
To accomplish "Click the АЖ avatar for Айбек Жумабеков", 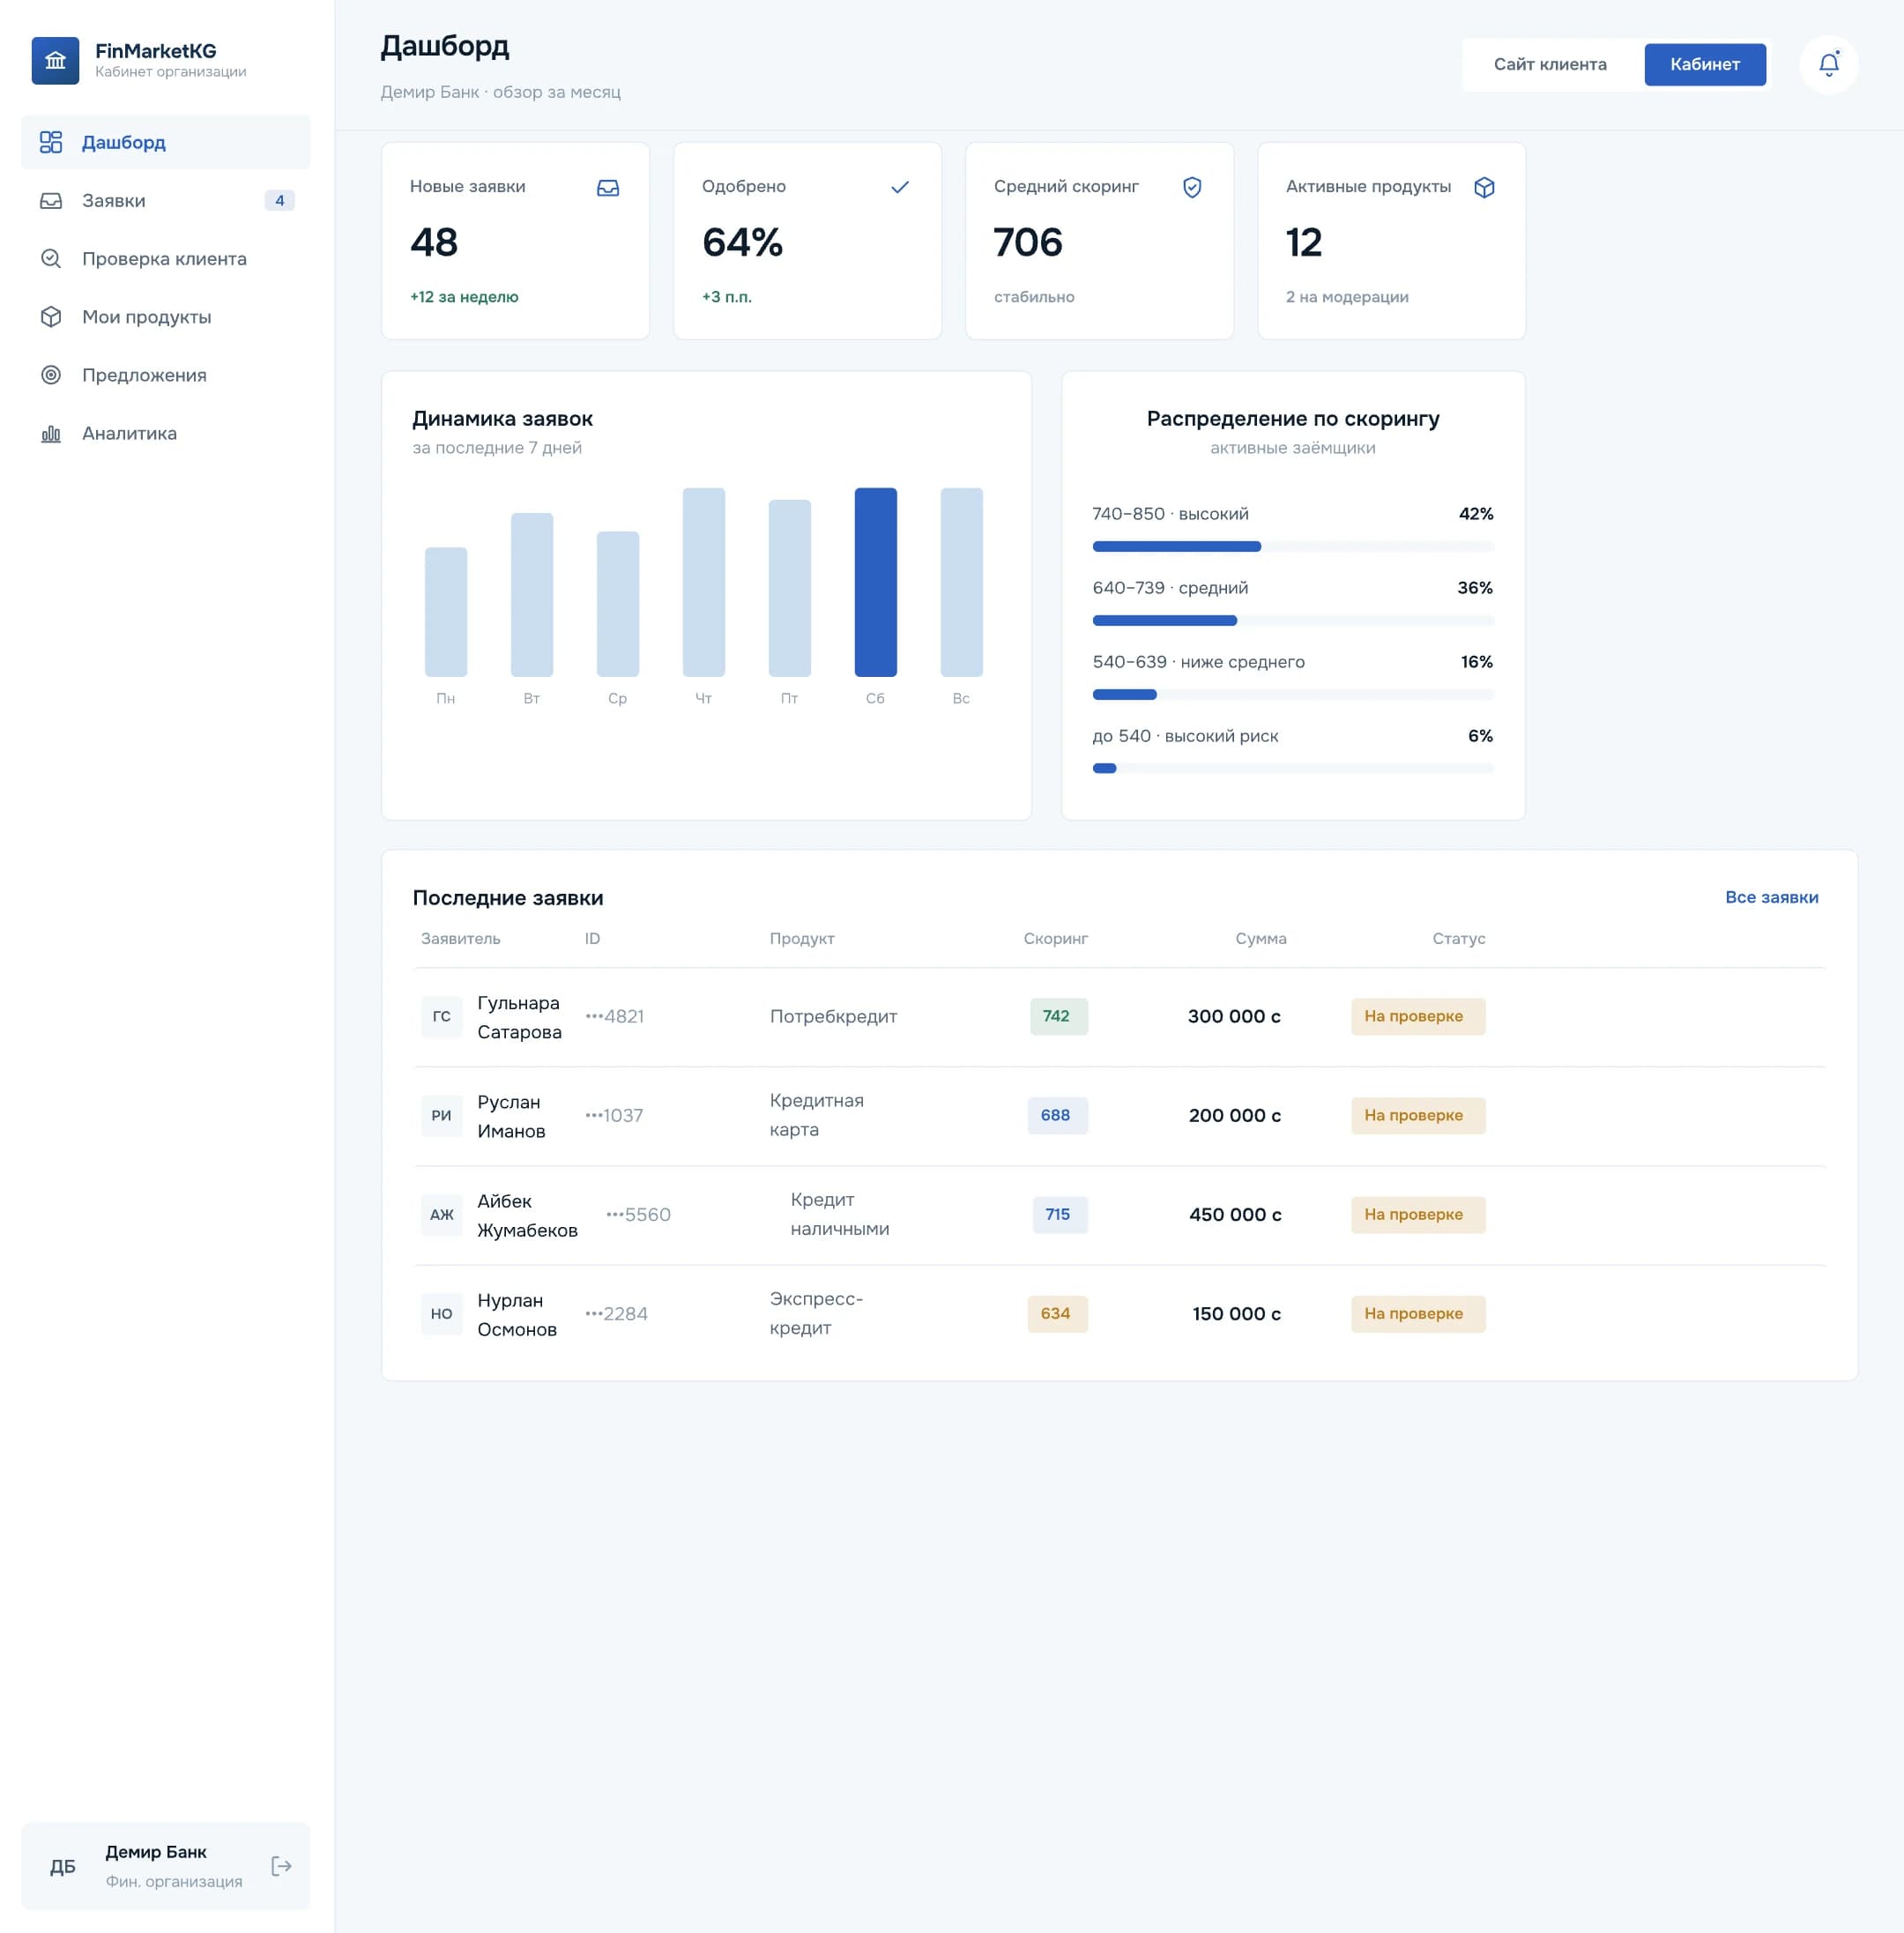I will point(441,1214).
